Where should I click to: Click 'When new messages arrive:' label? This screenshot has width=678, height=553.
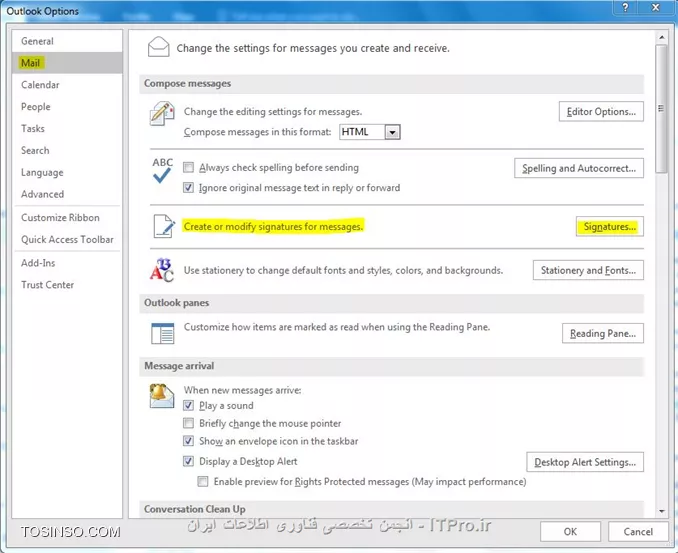243,390
